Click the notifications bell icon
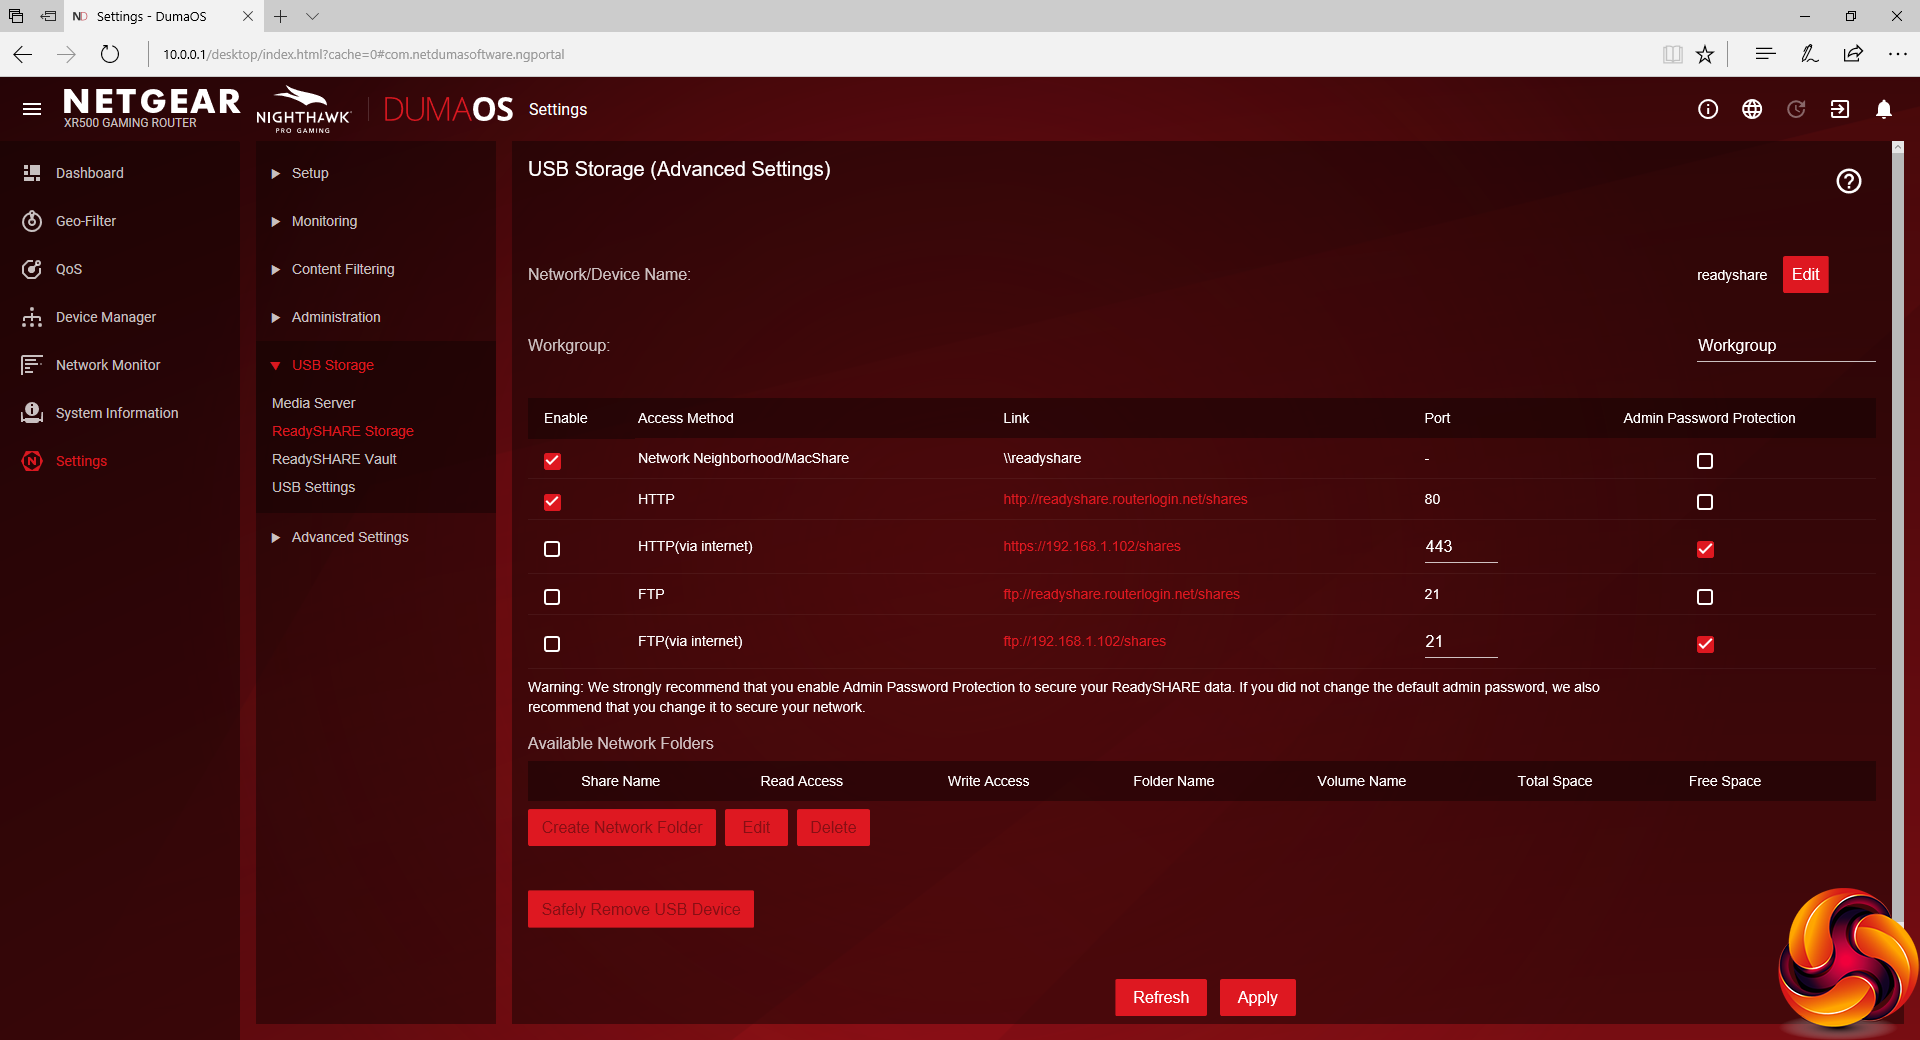Screen dimensions: 1920x1040 pyautogui.click(x=1883, y=109)
